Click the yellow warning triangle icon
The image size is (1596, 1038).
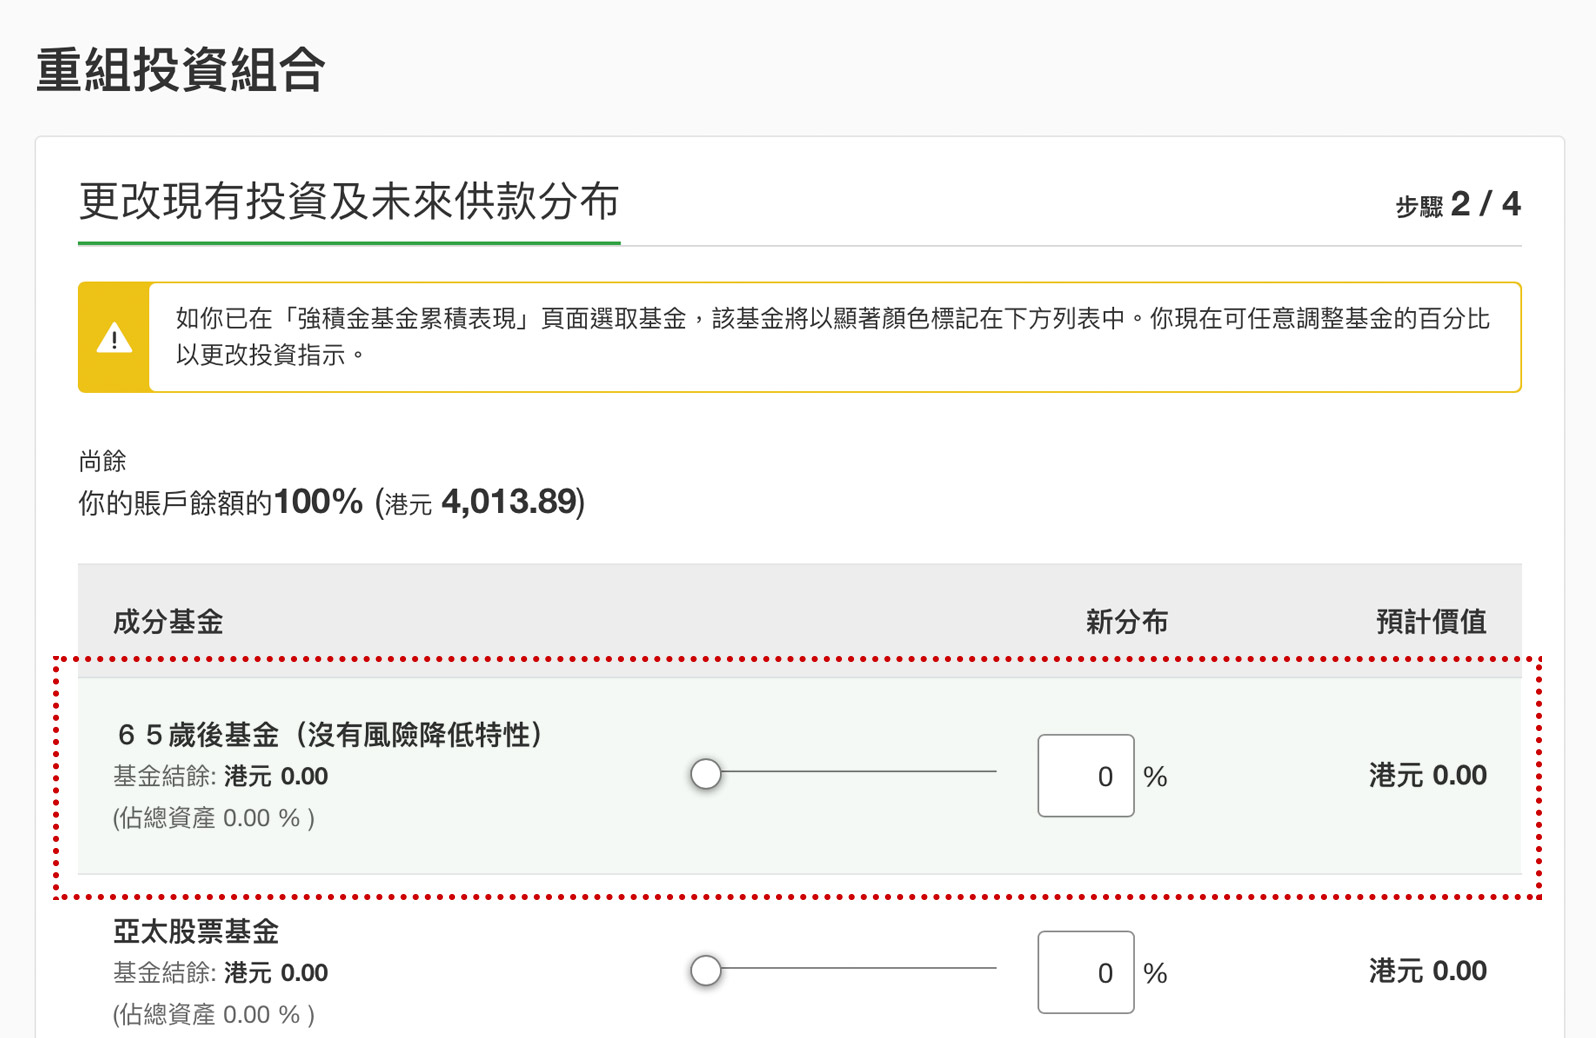[x=114, y=338]
